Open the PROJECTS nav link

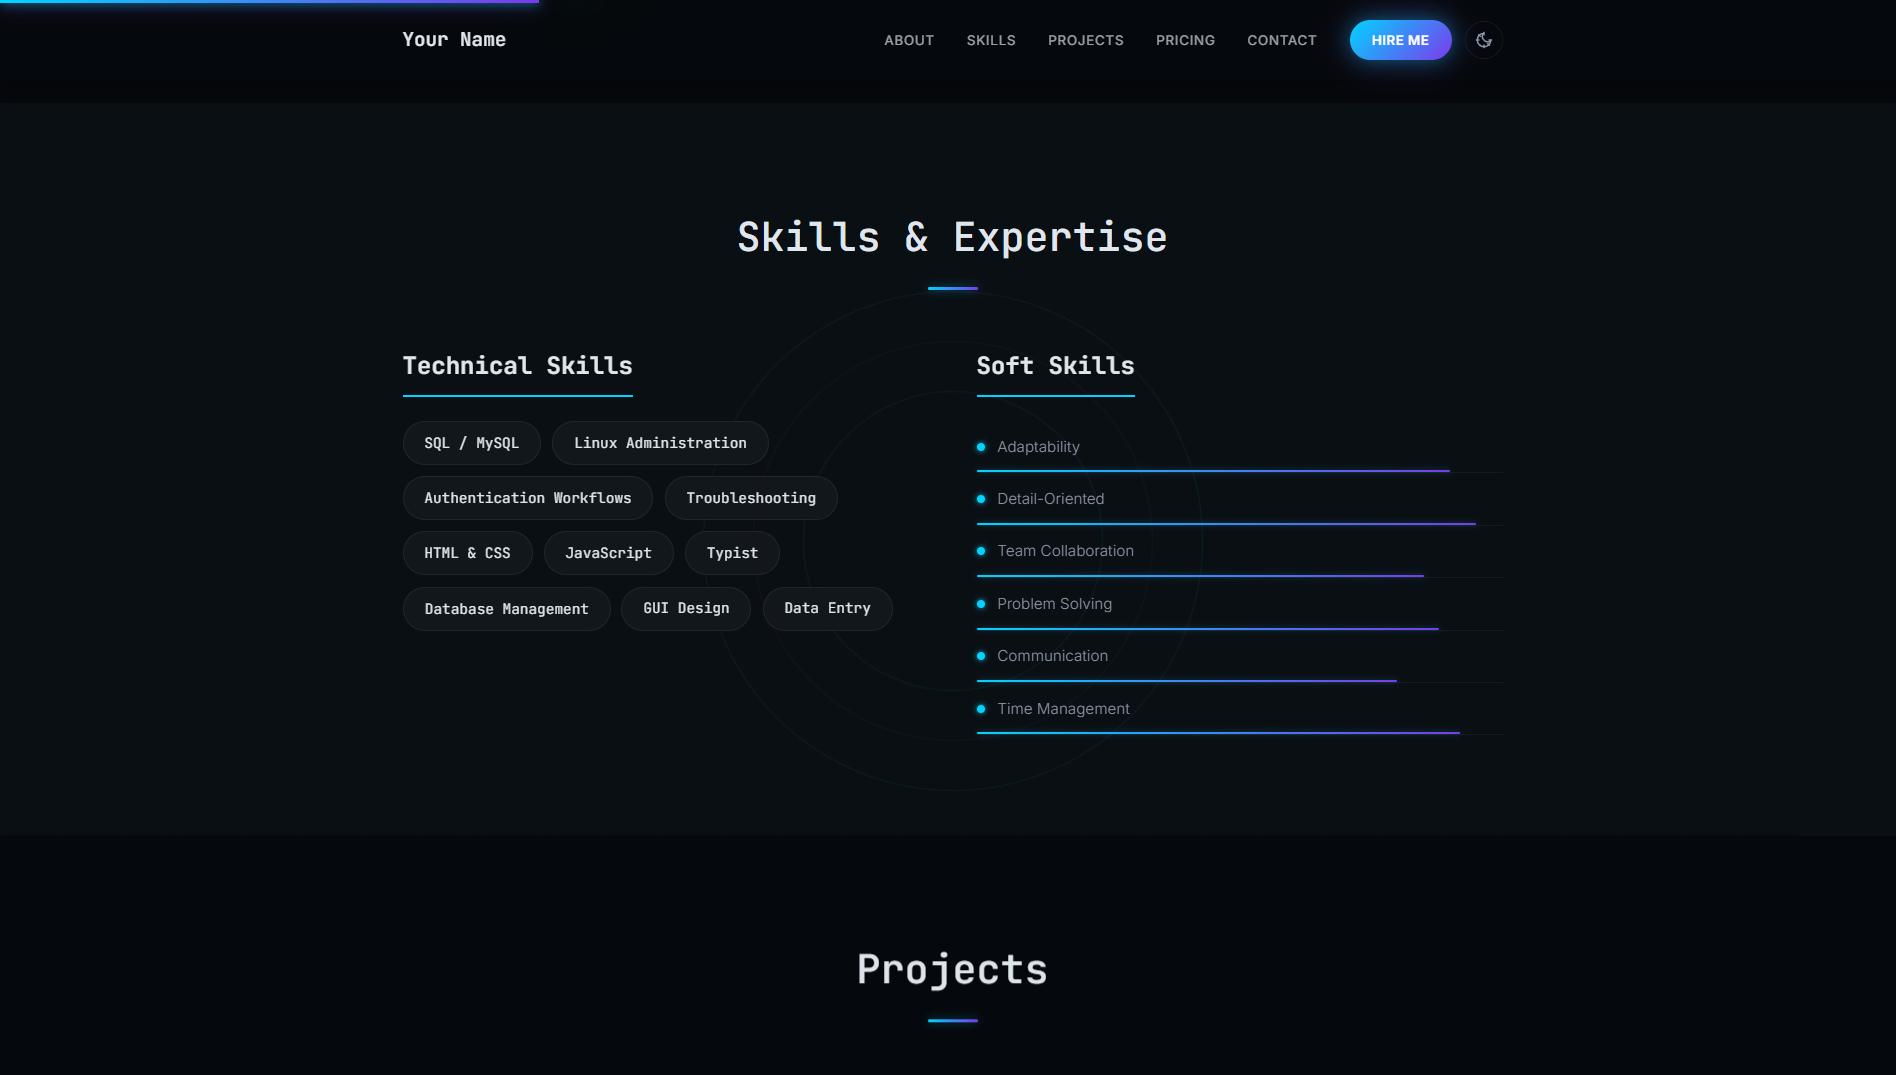pyautogui.click(x=1086, y=40)
